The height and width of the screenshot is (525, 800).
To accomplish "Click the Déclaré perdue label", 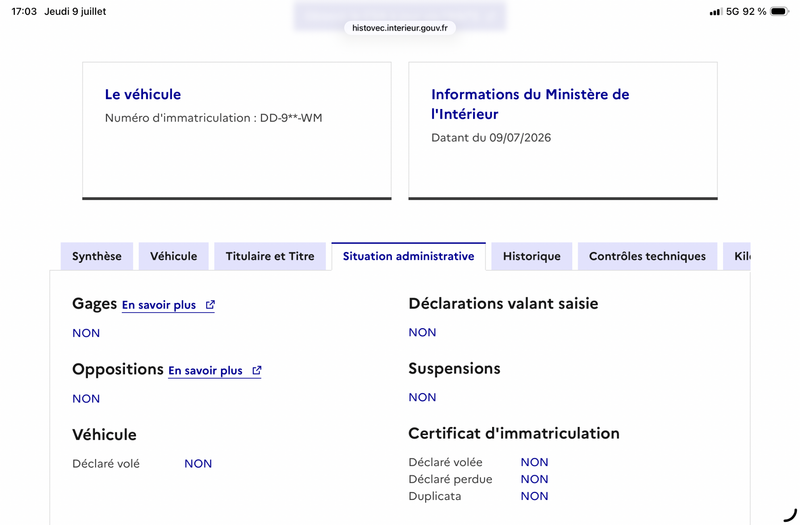I will [450, 479].
